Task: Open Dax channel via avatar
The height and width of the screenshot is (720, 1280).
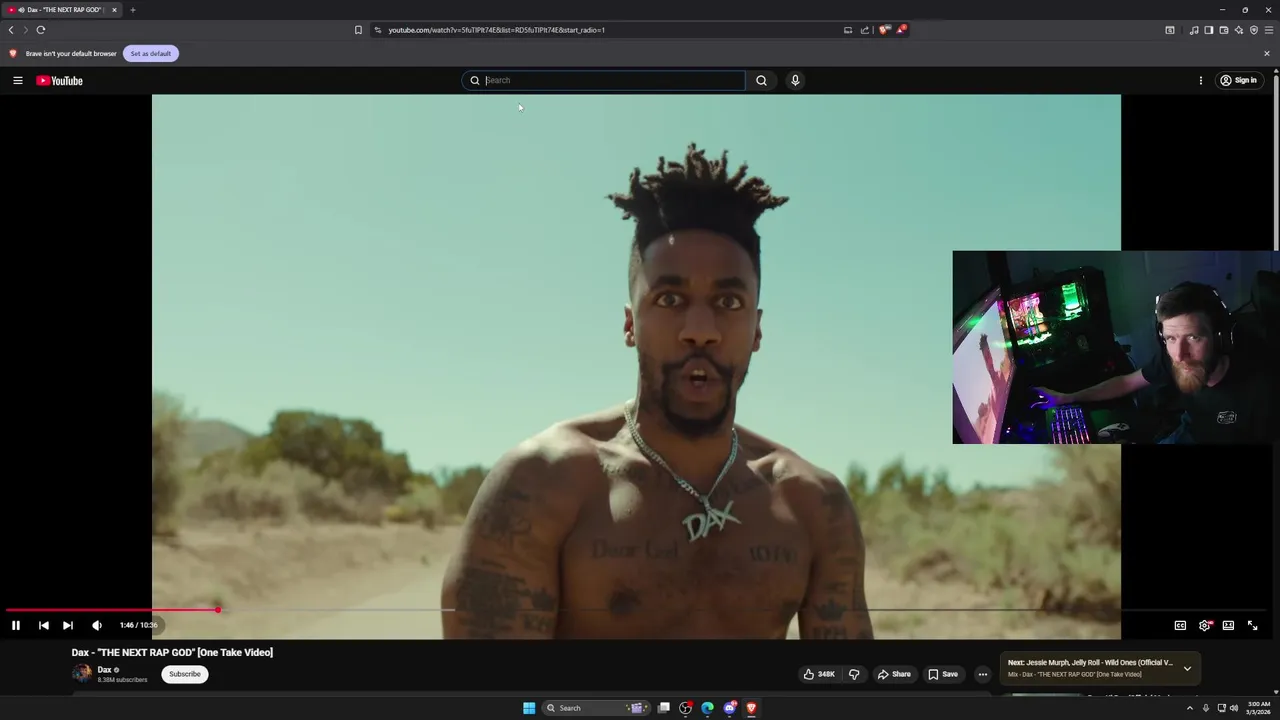Action: [82, 674]
